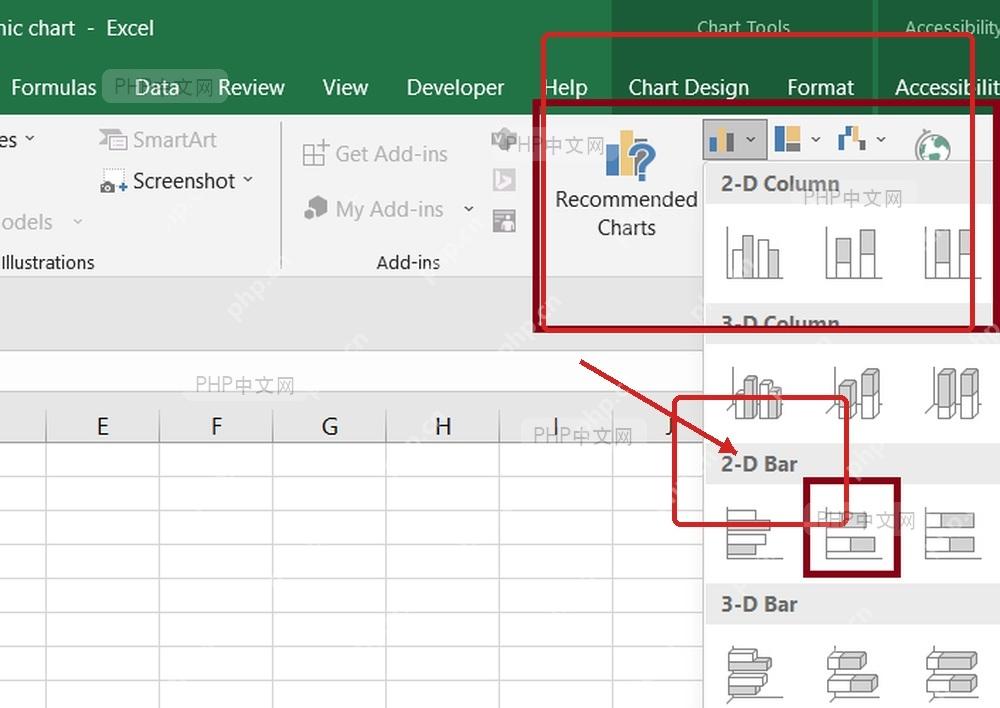Select 3-D Clustered Column chart
The height and width of the screenshot is (708, 1000).
[x=756, y=394]
